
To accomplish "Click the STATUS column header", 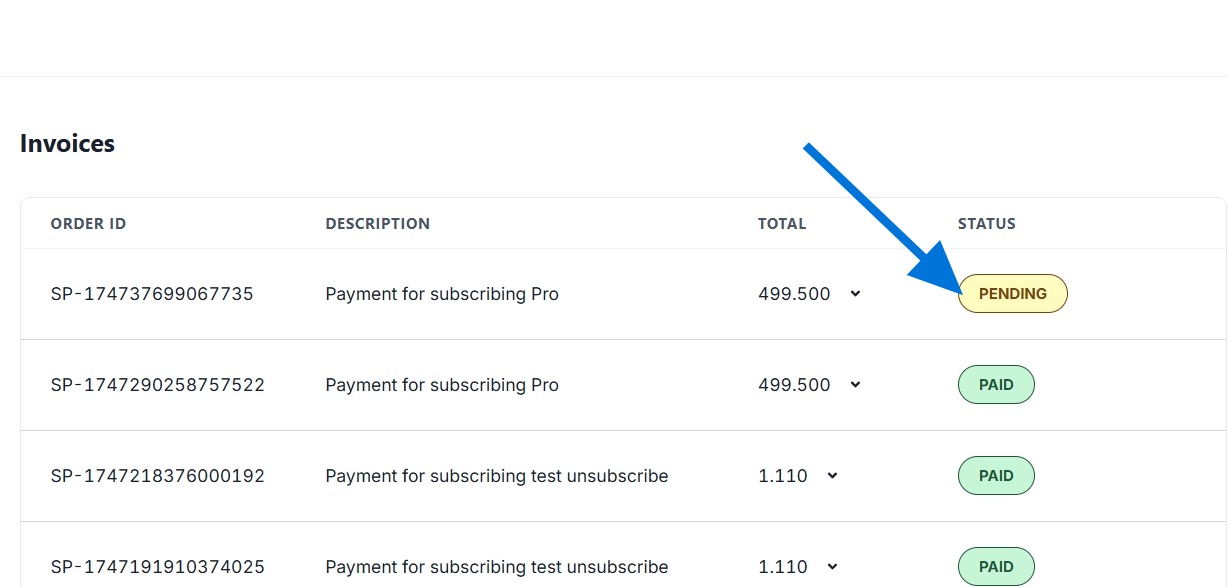I will pos(986,224).
